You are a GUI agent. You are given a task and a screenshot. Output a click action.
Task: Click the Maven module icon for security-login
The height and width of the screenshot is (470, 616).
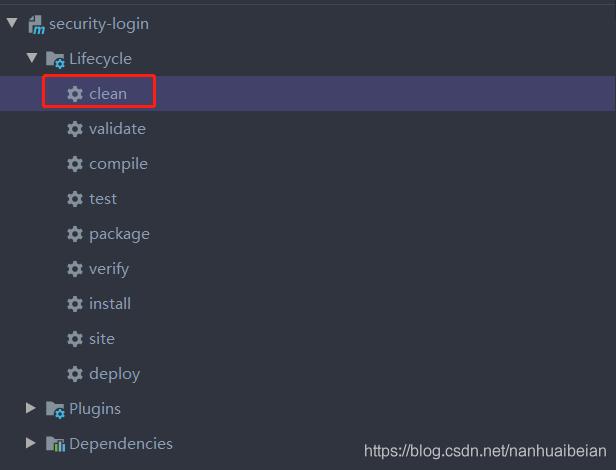click(37, 24)
